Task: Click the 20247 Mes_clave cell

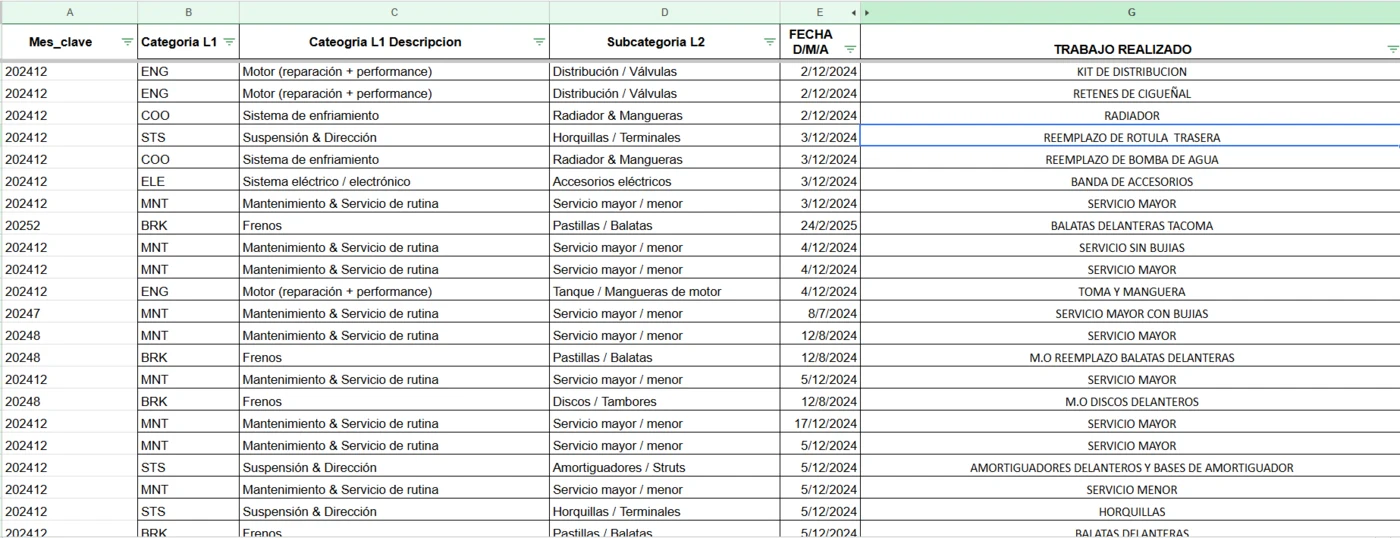Action: [69, 314]
